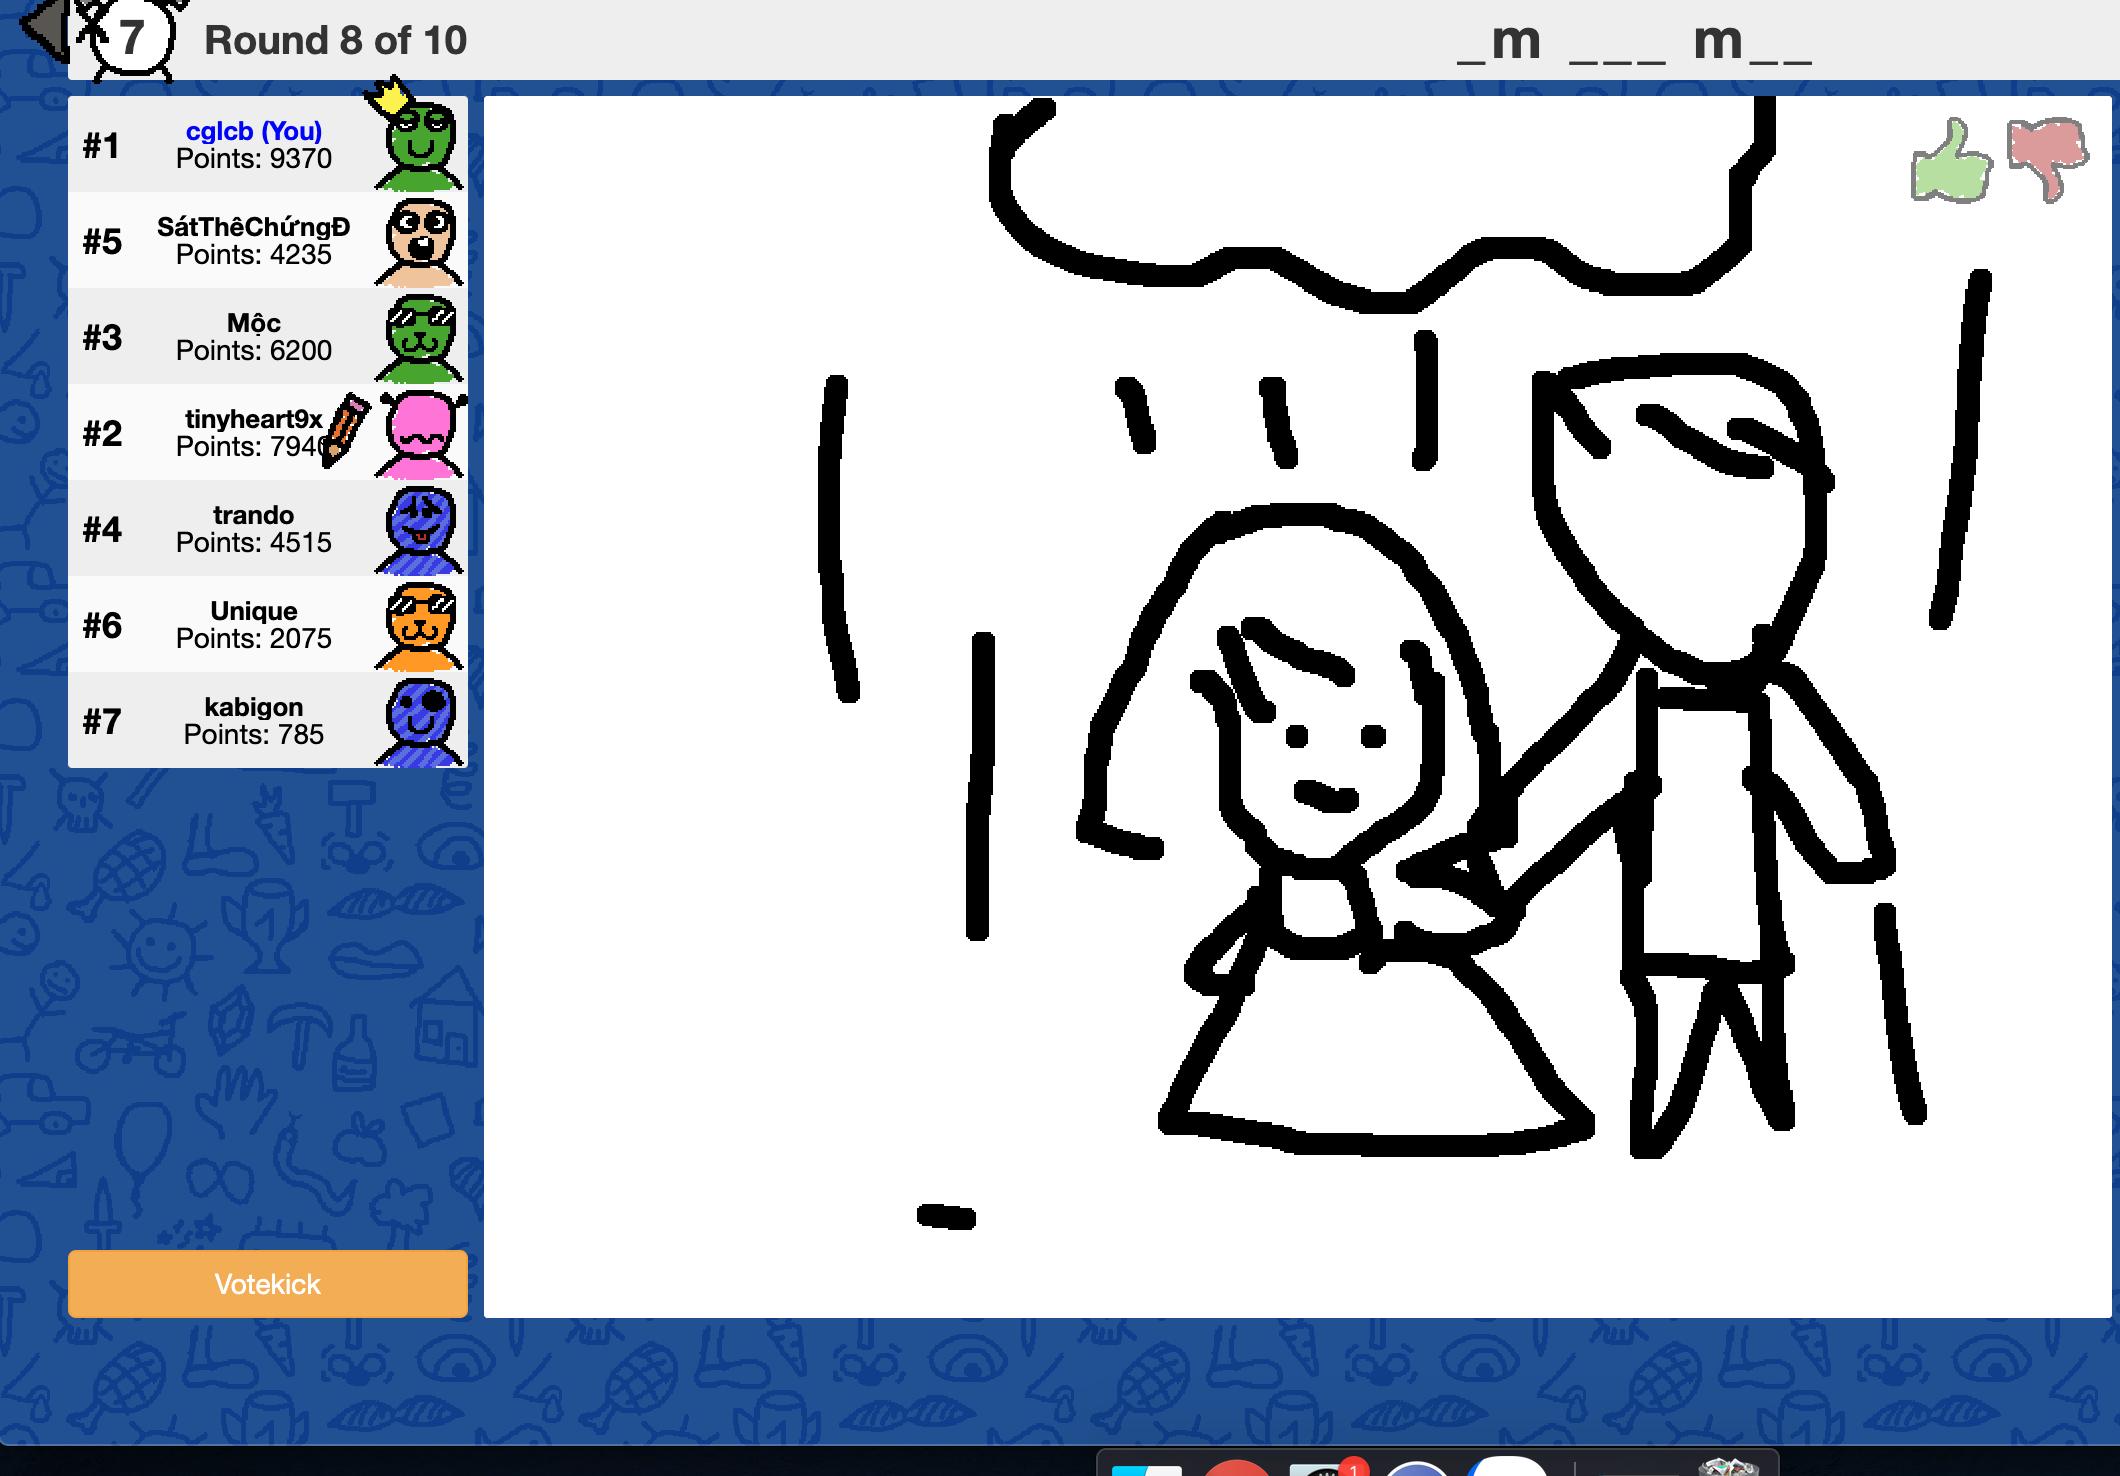Click the alarm clock timer icon

click(131, 38)
